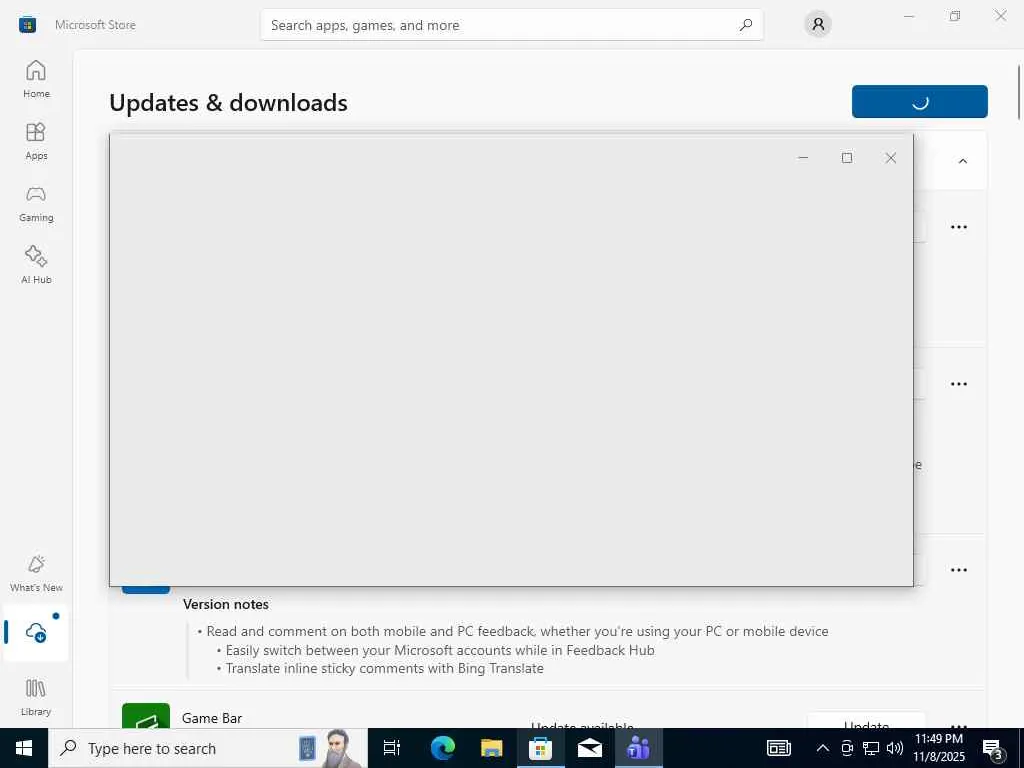Open Task View from the taskbar

[392, 748]
